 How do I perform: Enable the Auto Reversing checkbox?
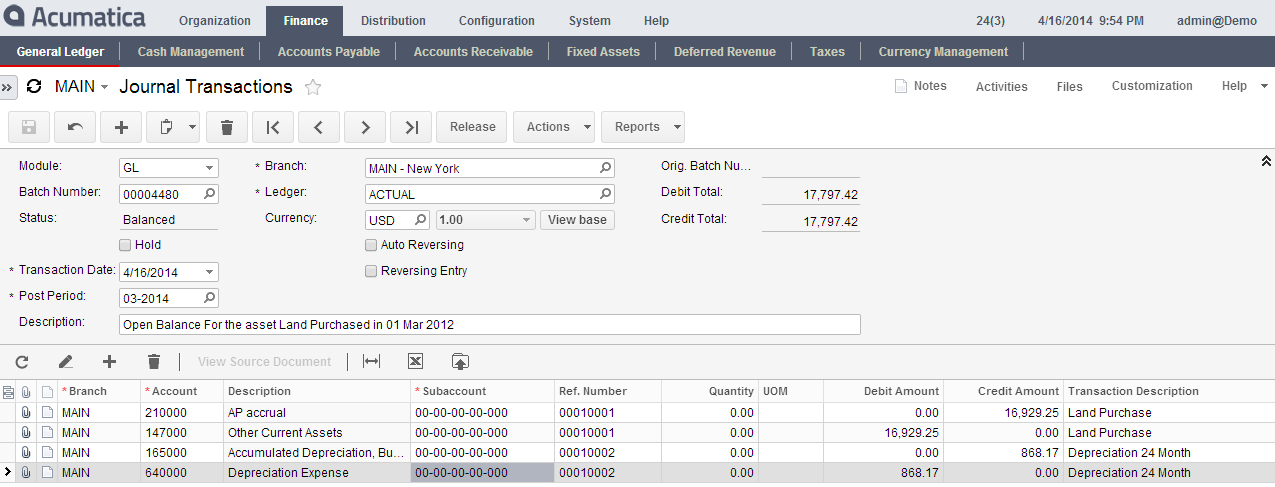pyautogui.click(x=371, y=245)
